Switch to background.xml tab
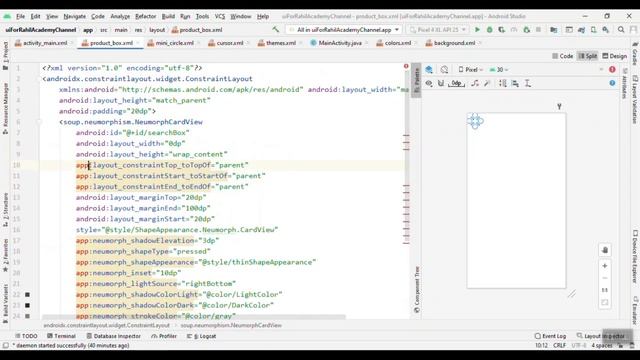640x360 pixels. pyautogui.click(x=454, y=43)
